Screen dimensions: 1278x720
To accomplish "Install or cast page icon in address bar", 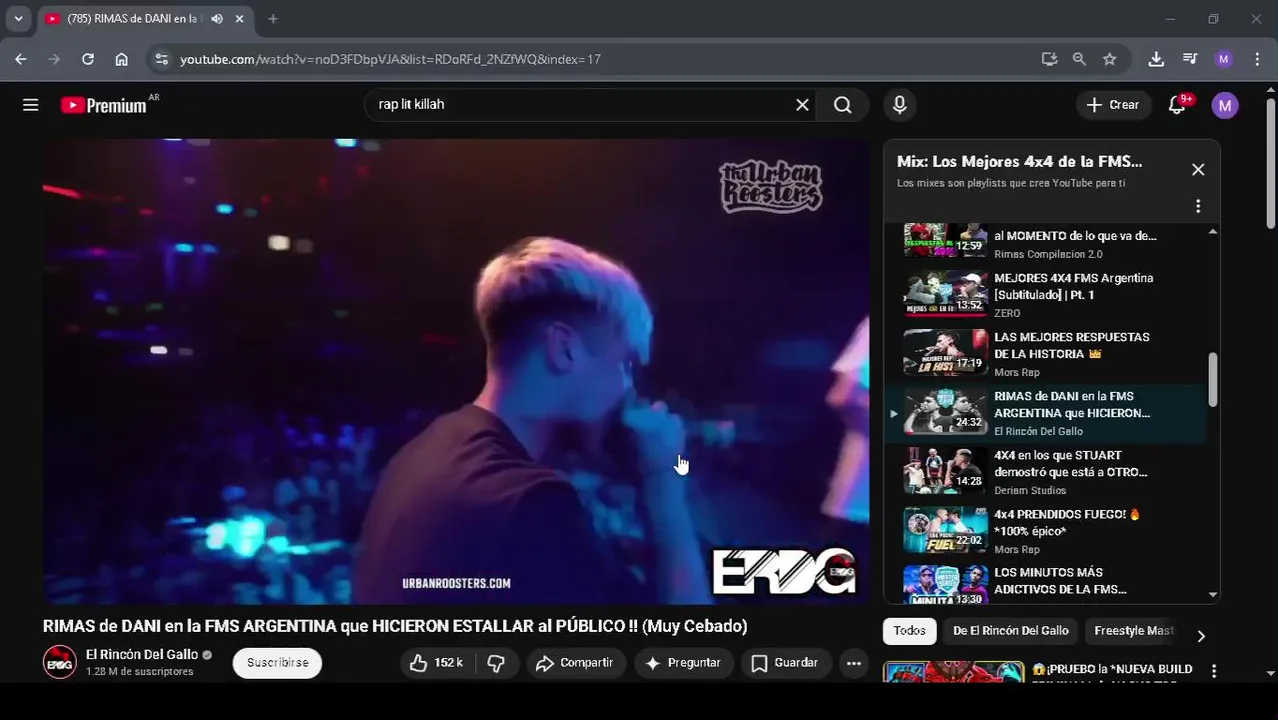I will (x=1049, y=59).
